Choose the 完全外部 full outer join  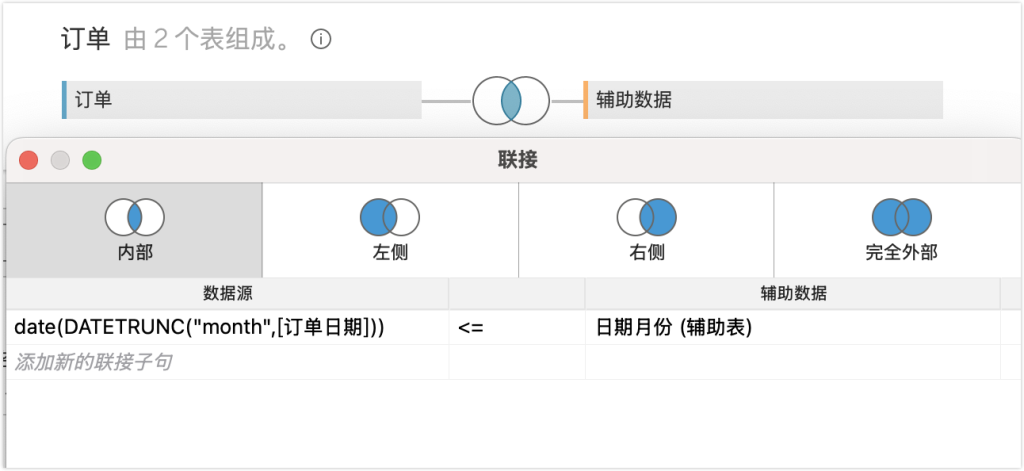coord(901,230)
